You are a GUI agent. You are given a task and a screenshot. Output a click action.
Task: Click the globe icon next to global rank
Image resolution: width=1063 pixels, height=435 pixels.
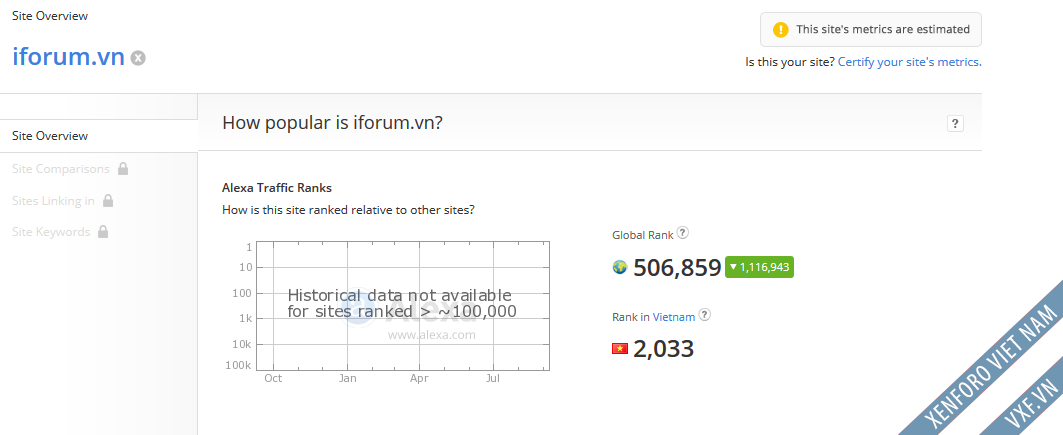(620, 267)
